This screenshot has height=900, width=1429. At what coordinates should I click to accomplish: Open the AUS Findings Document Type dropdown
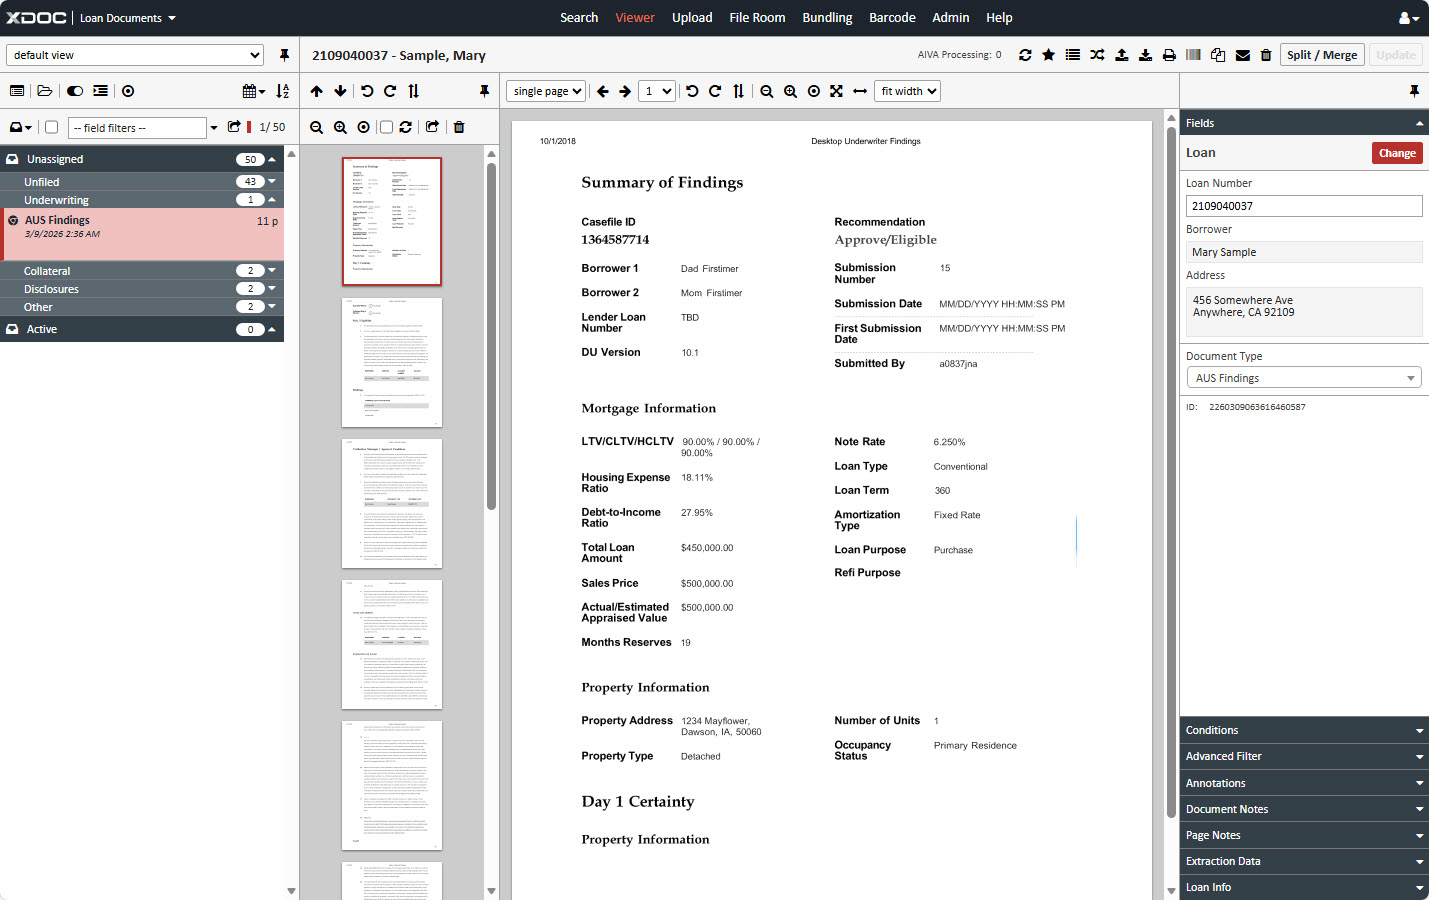click(x=1303, y=378)
